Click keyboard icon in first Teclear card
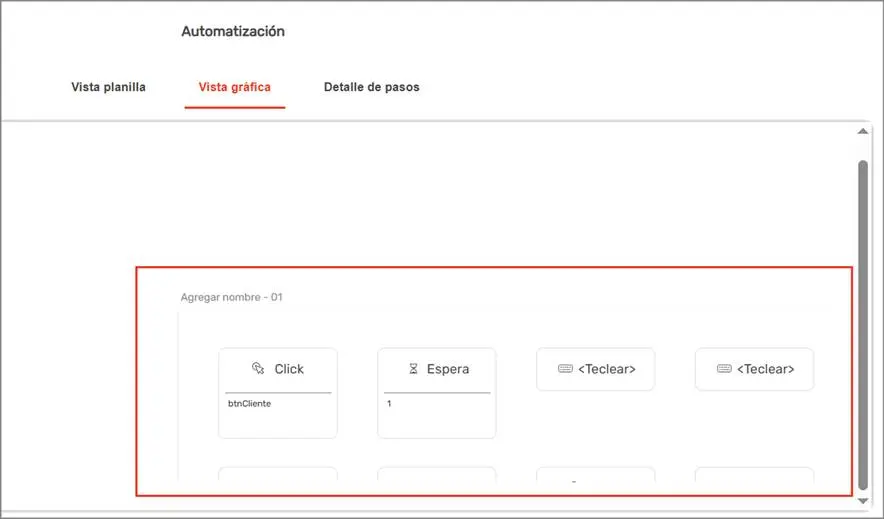This screenshot has width=884, height=519. click(x=565, y=369)
